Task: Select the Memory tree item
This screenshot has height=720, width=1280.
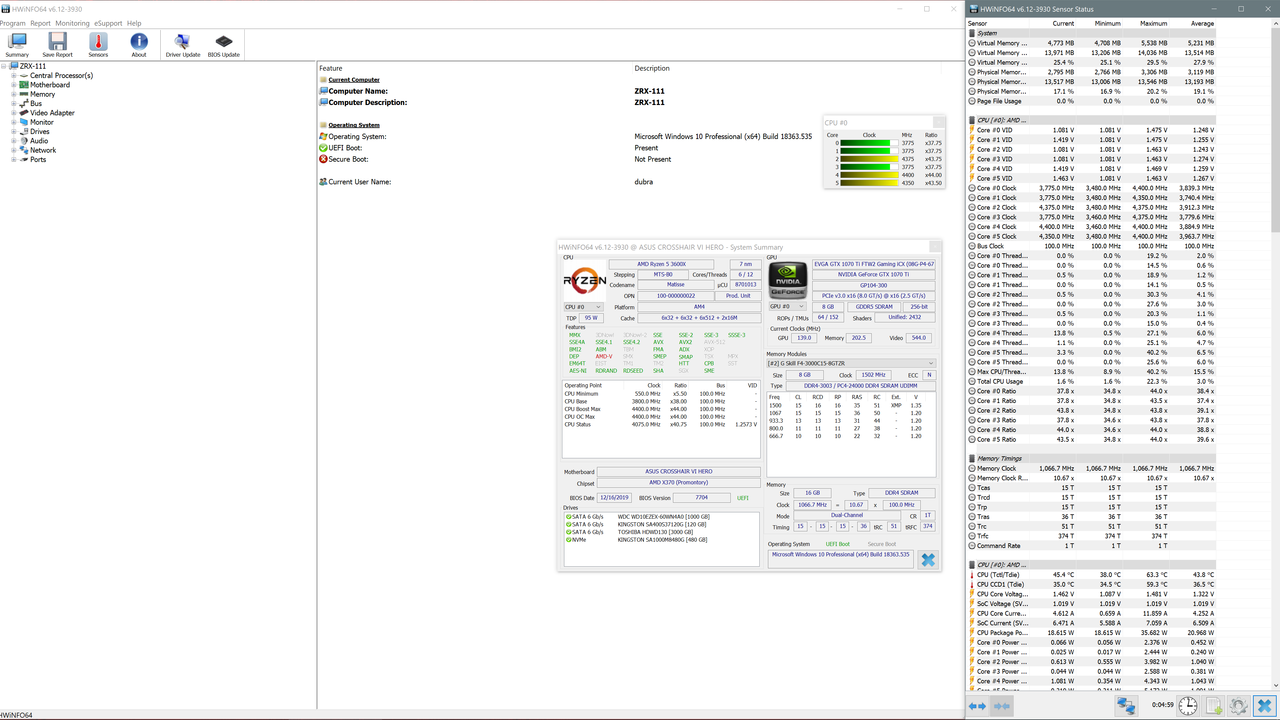Action: (42, 94)
